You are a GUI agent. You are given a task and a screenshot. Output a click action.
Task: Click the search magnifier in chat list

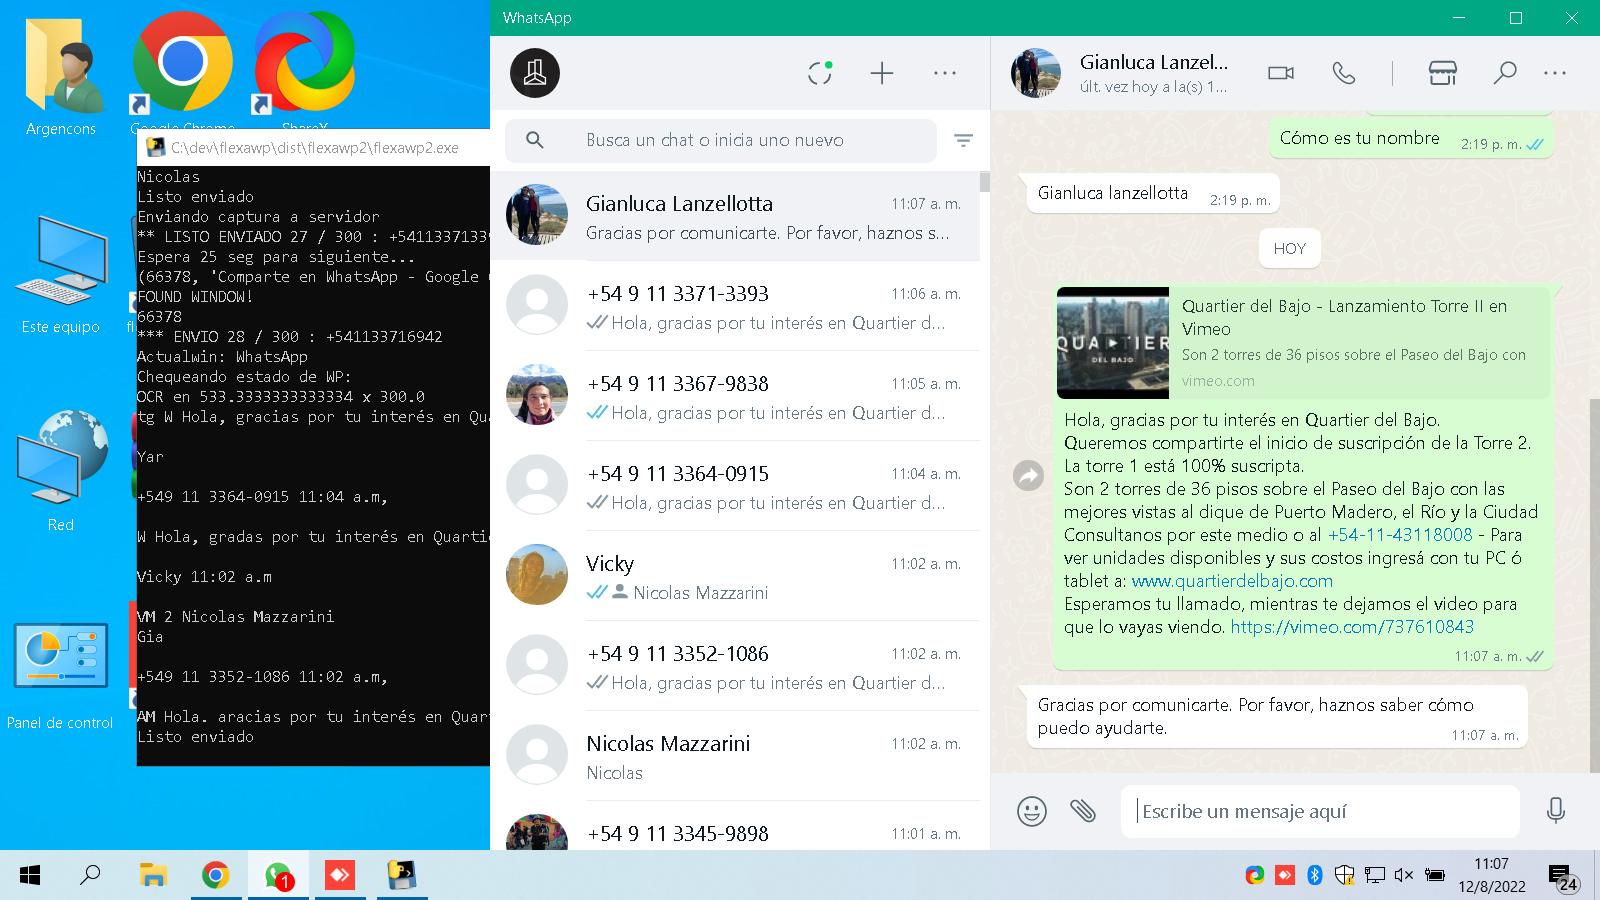click(x=535, y=140)
